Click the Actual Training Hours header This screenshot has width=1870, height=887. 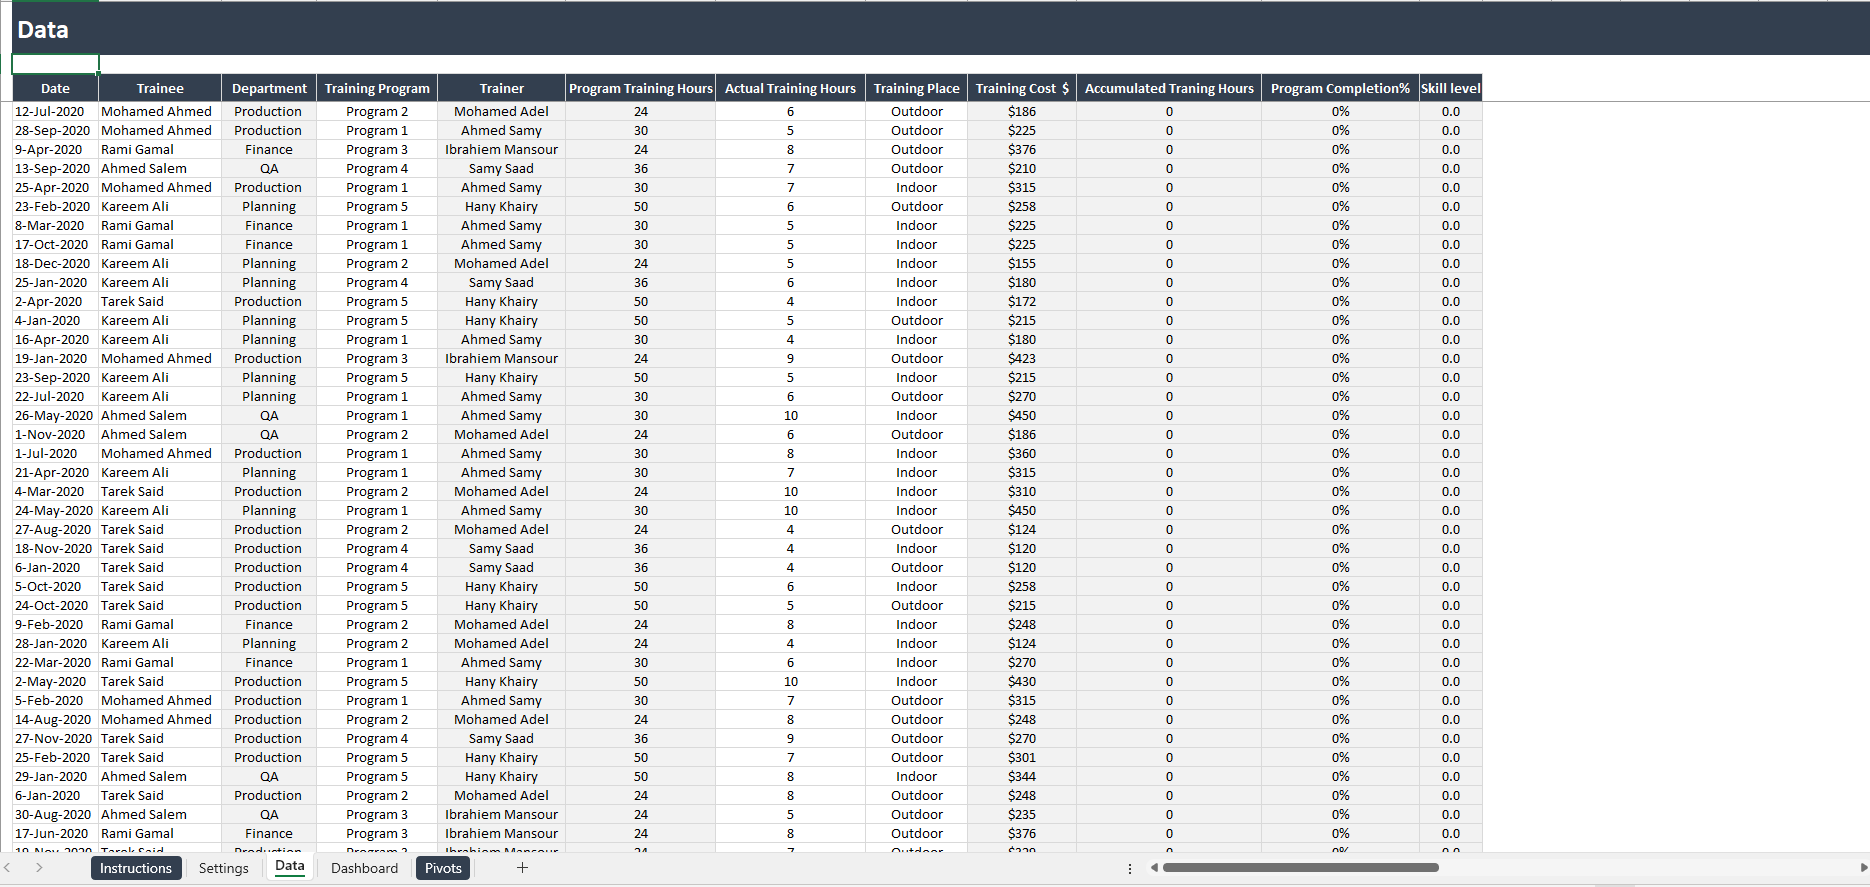click(790, 88)
